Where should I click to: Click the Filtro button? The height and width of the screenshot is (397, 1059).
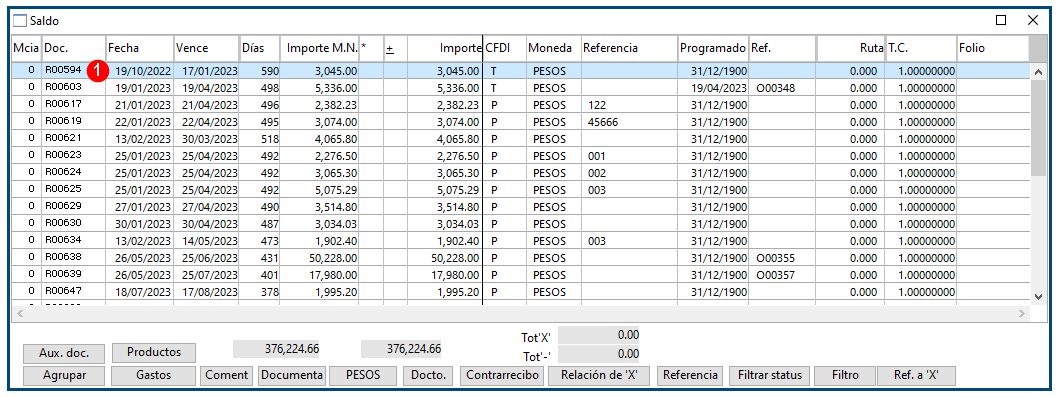point(845,375)
